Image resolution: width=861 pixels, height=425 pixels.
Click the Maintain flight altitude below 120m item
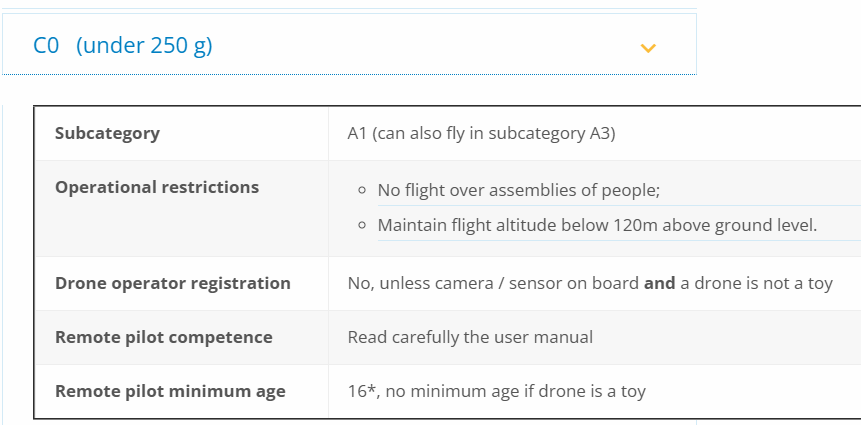(597, 225)
